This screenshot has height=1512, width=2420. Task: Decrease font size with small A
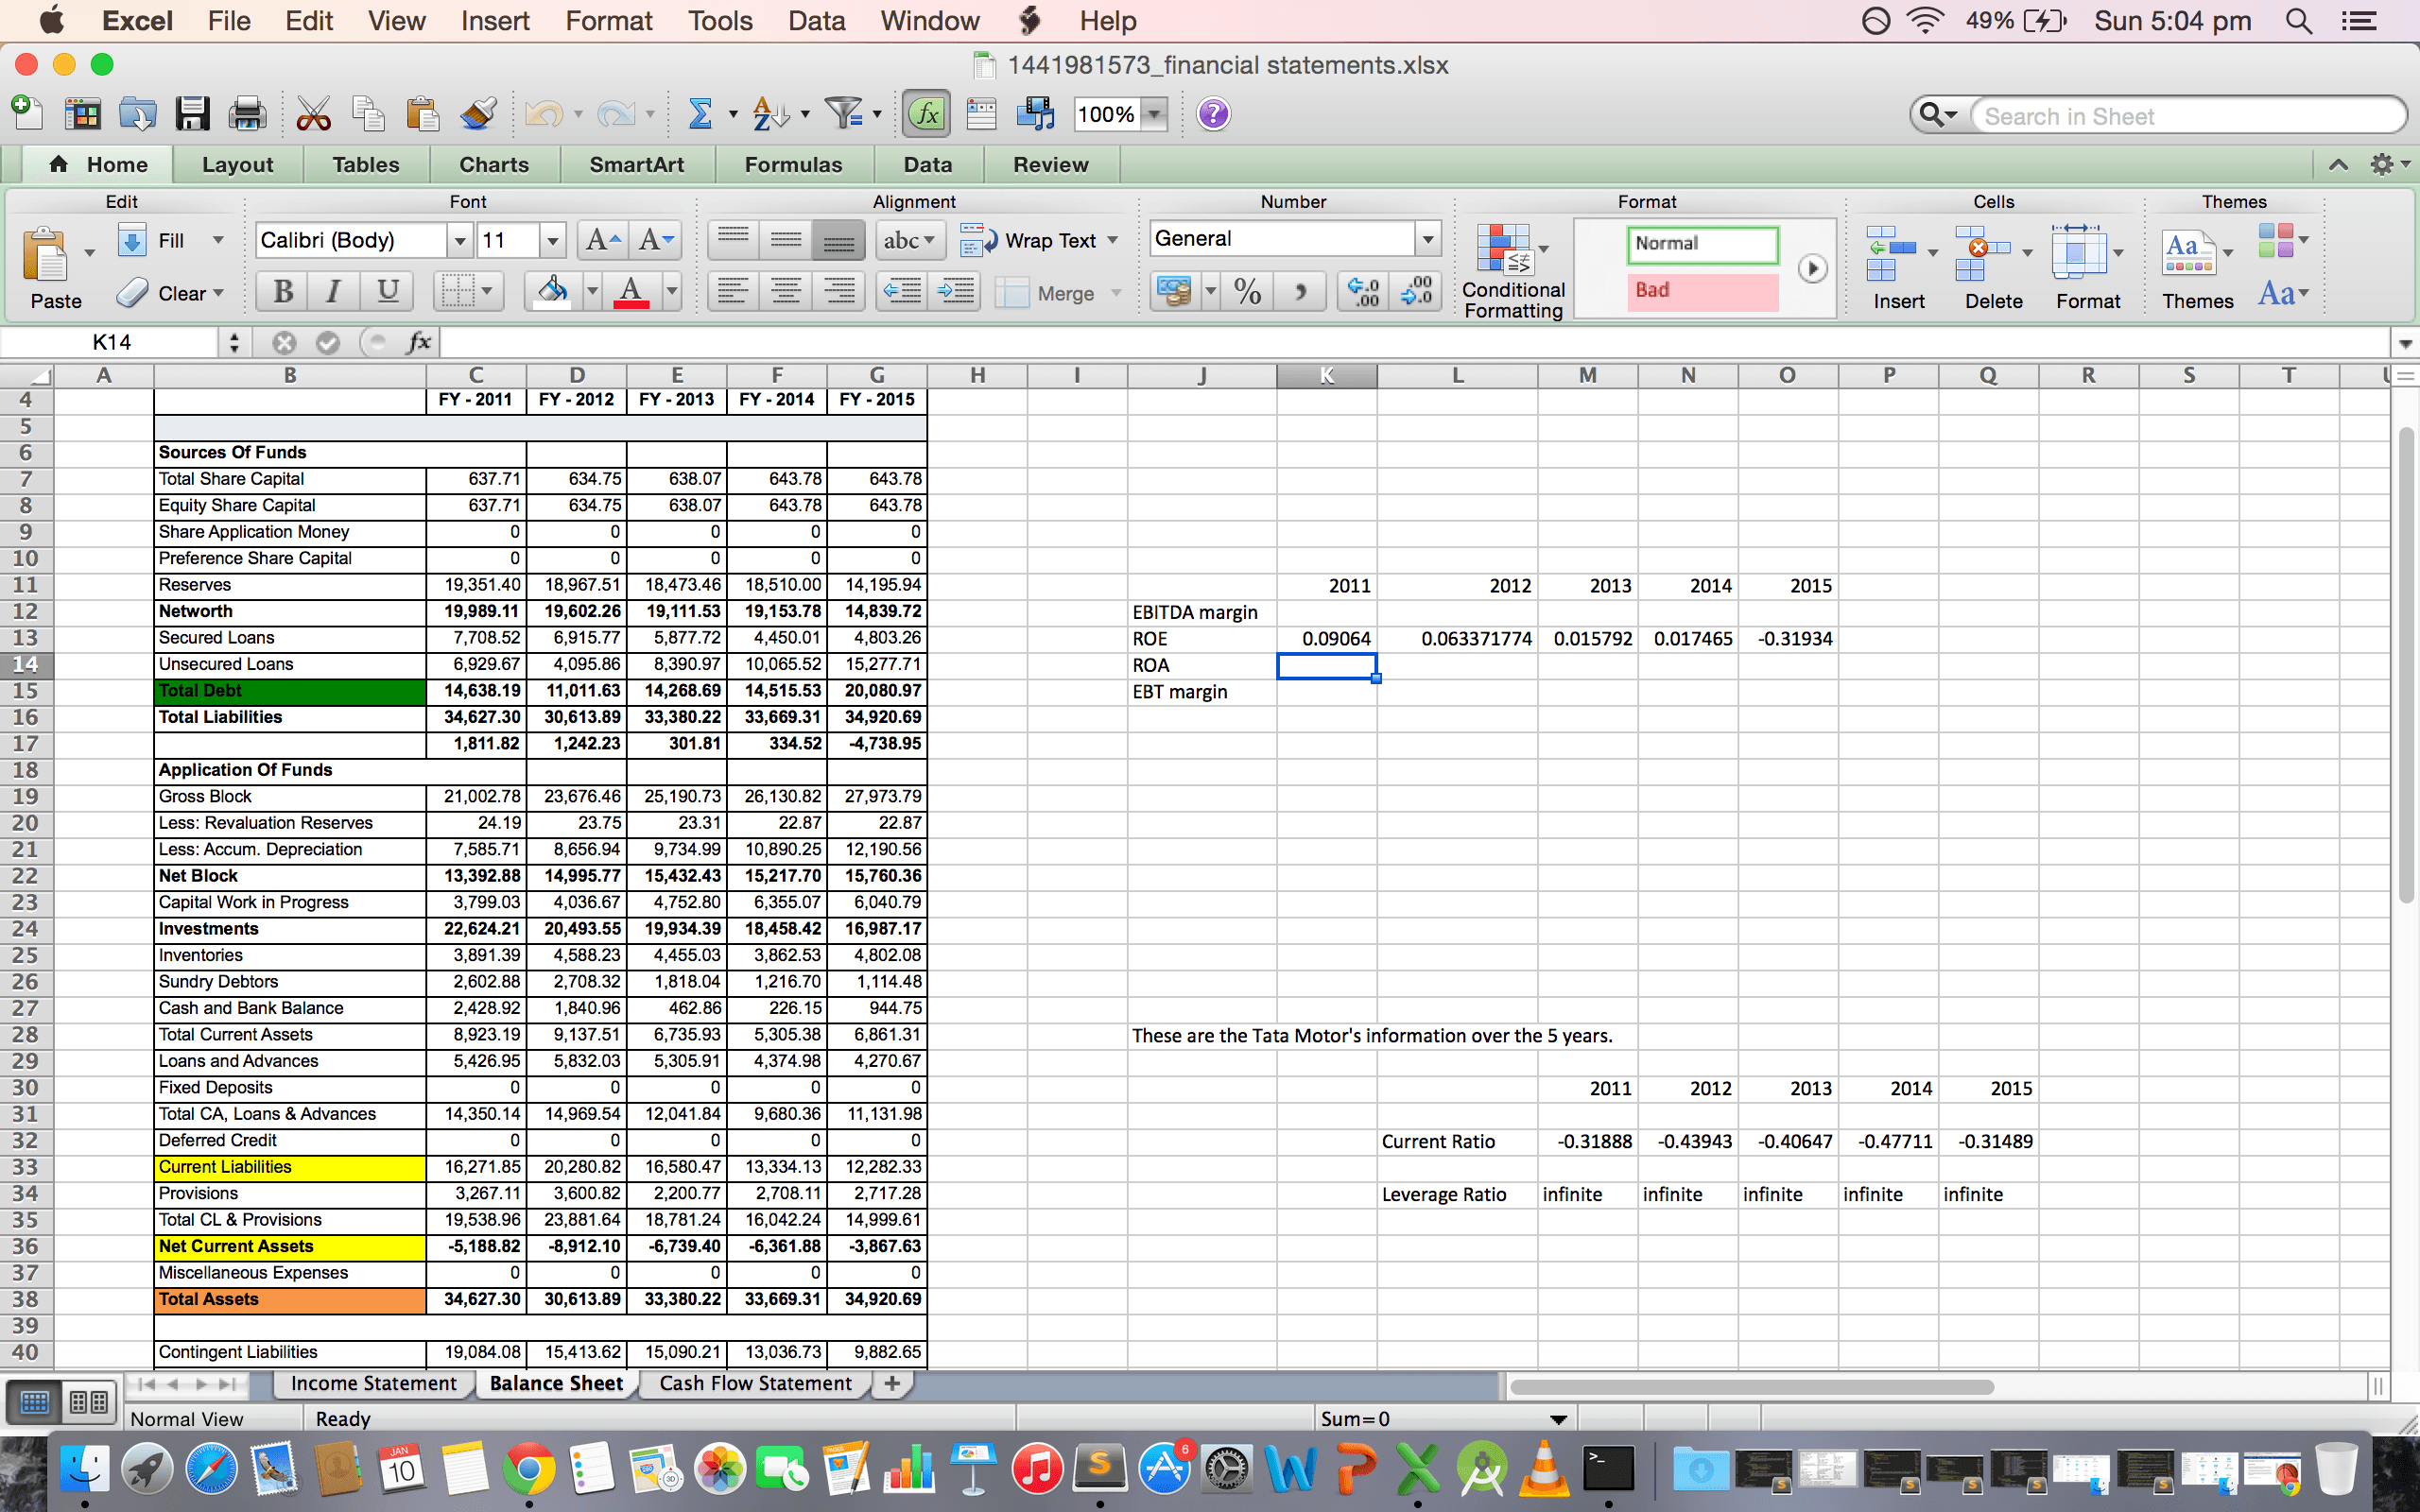click(x=657, y=240)
